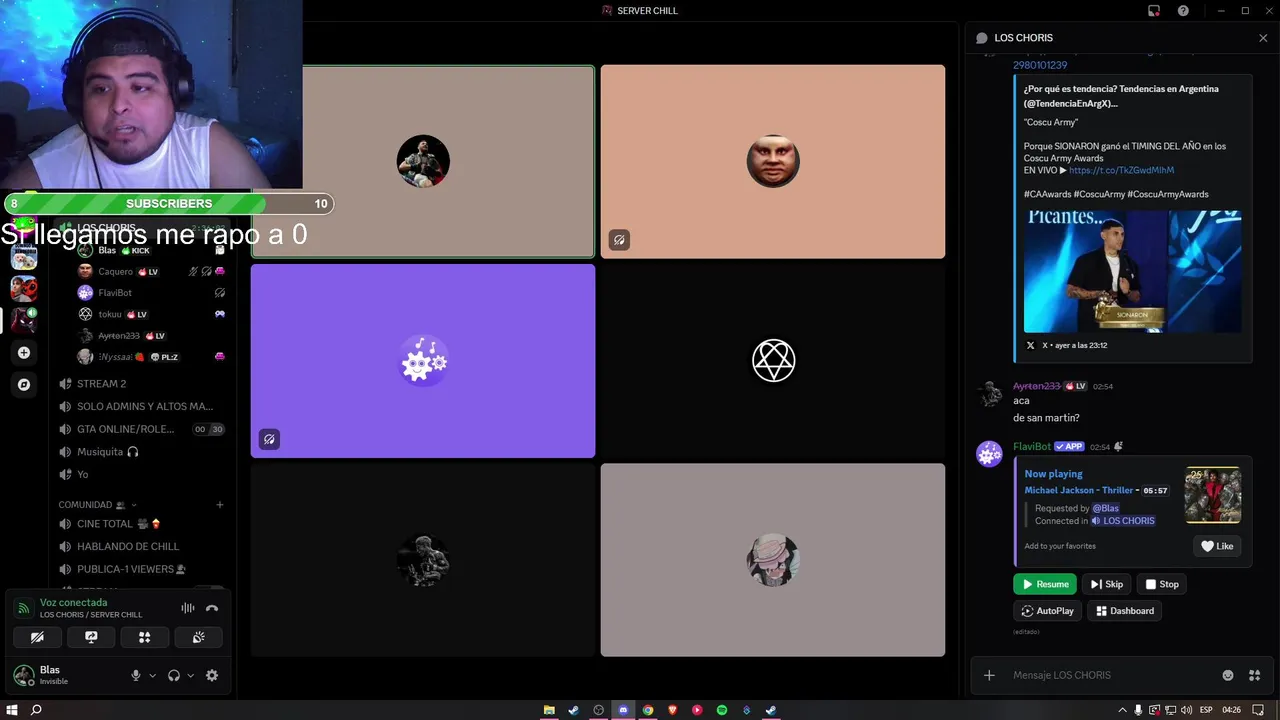Open attachment plus menu in message box
This screenshot has width=1280, height=720.
pos(989,675)
